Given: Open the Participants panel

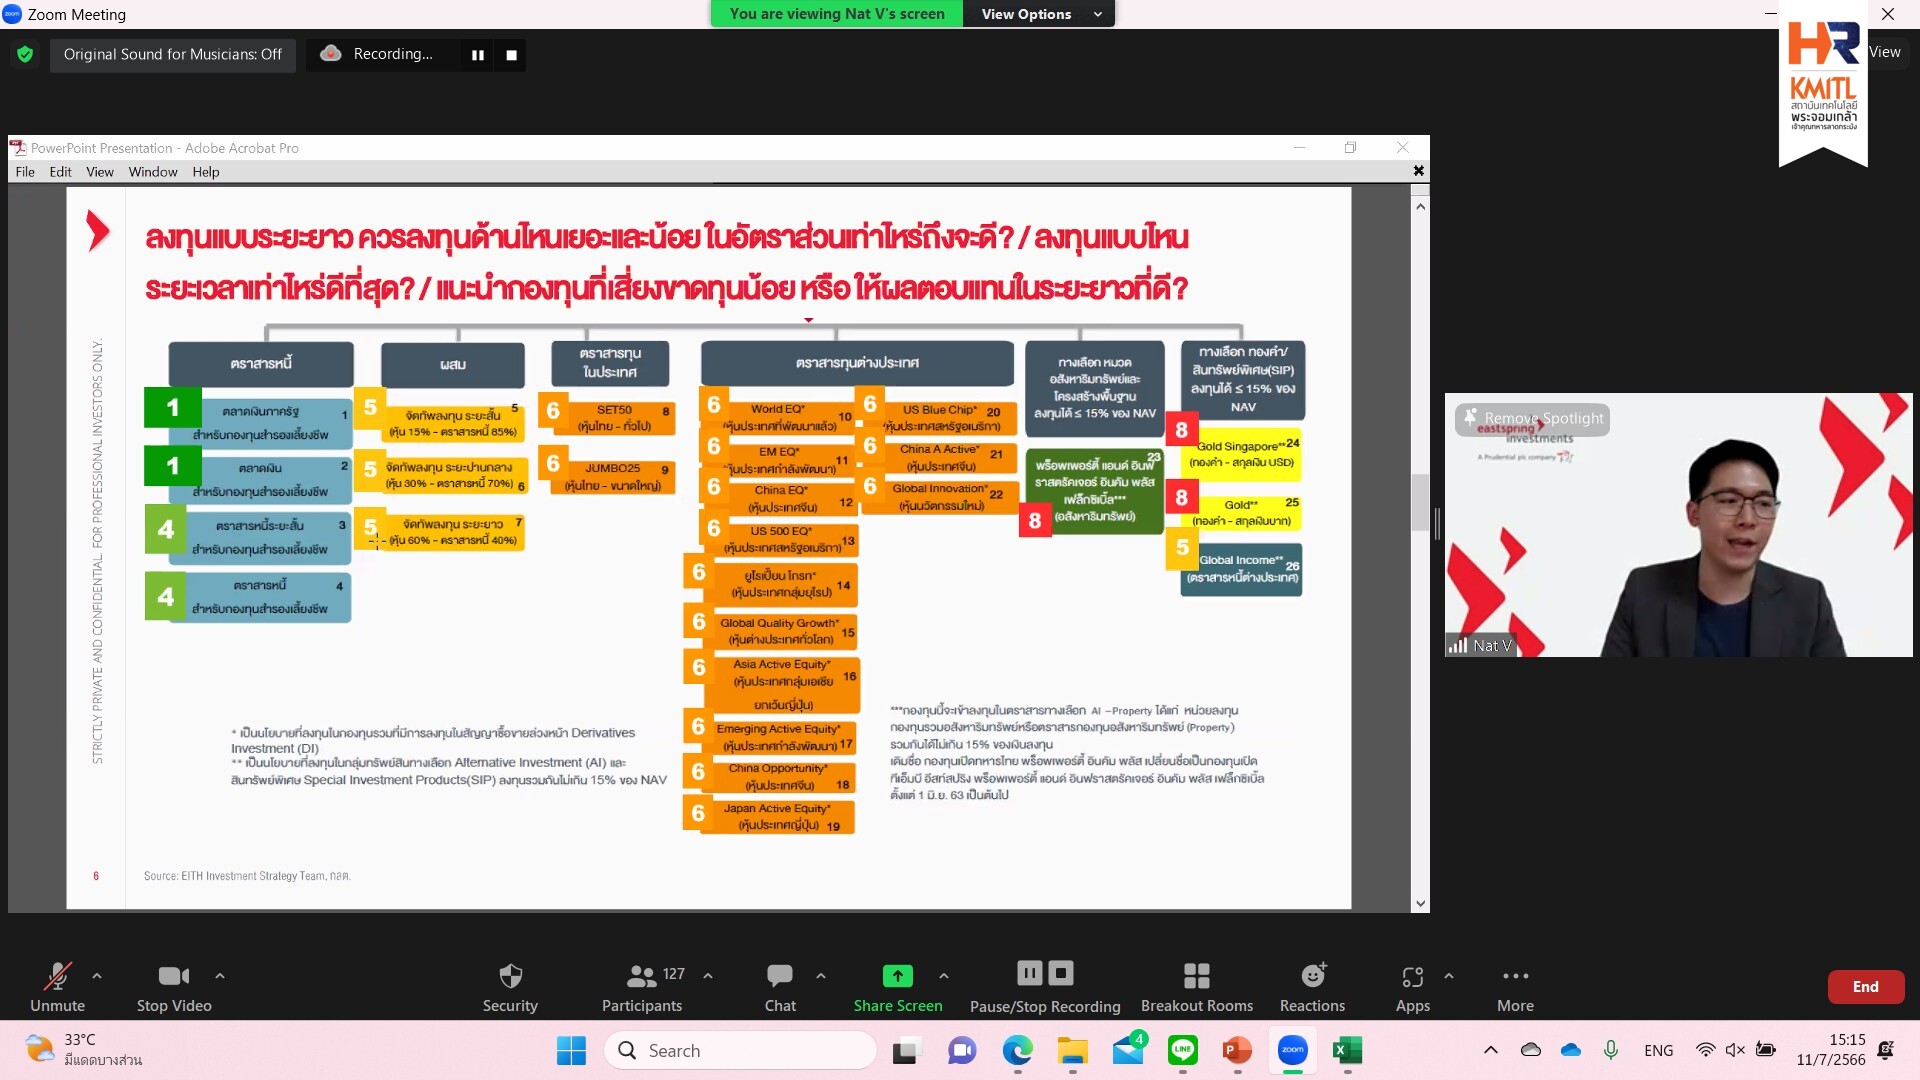Looking at the screenshot, I should coord(640,986).
